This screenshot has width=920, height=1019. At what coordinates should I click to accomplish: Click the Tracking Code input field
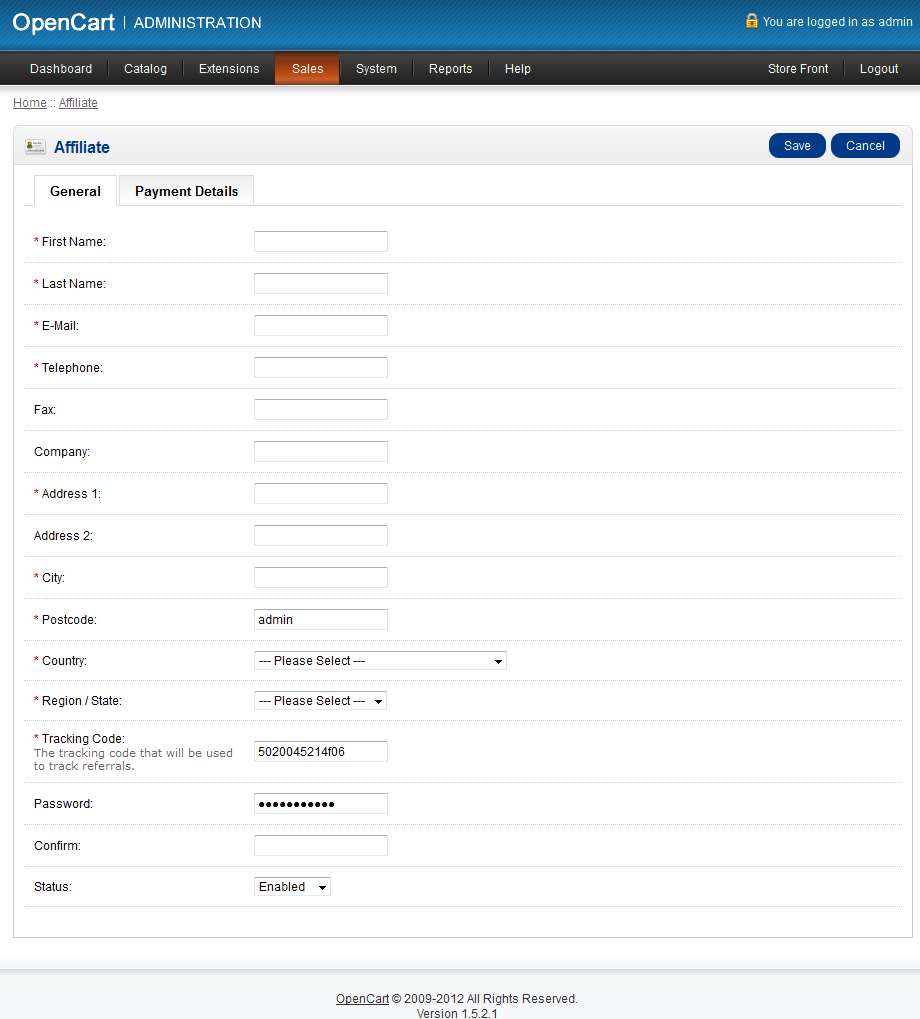click(x=320, y=752)
